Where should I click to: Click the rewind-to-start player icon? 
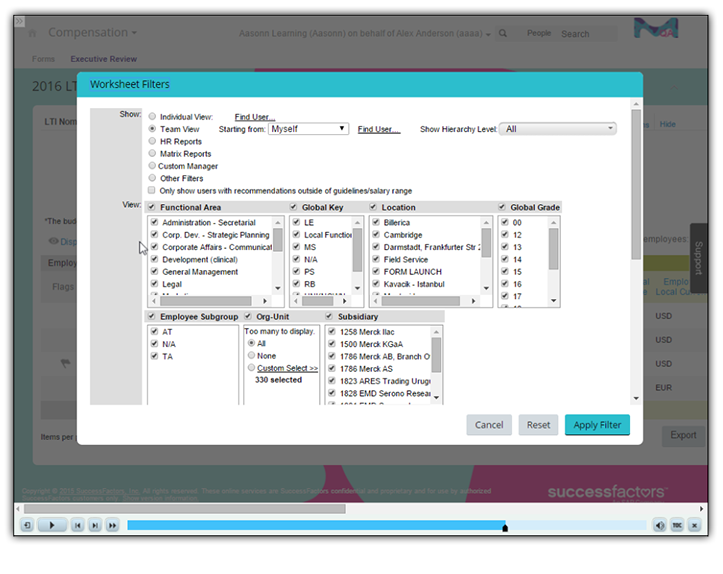[27, 525]
